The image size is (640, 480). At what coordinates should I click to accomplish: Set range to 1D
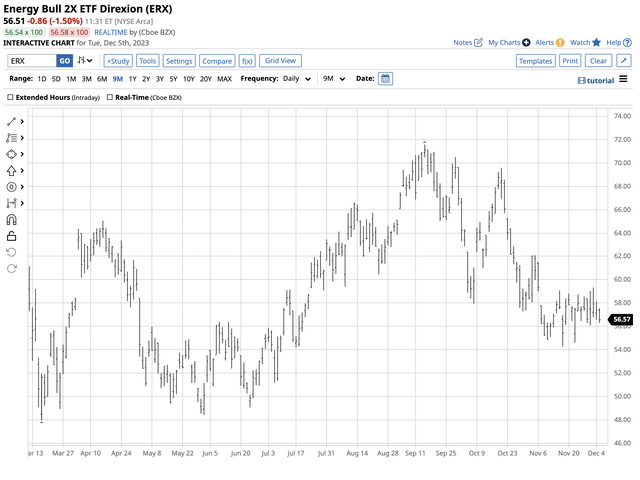coord(42,79)
